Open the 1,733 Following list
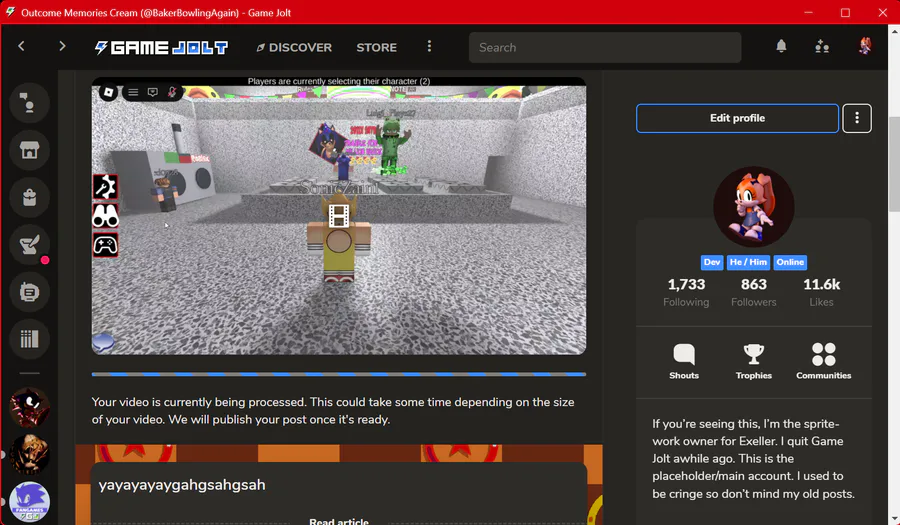The image size is (900, 525). point(686,292)
